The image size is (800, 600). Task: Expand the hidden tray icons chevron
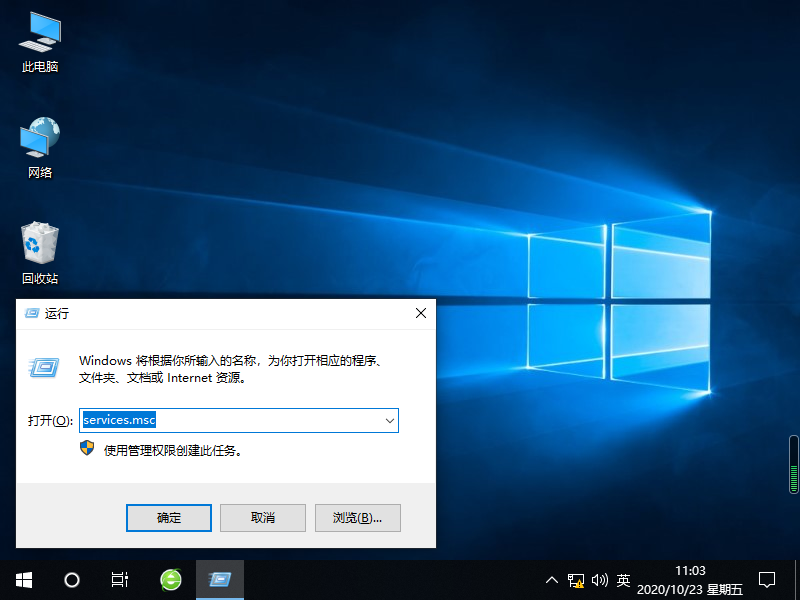pos(551,580)
